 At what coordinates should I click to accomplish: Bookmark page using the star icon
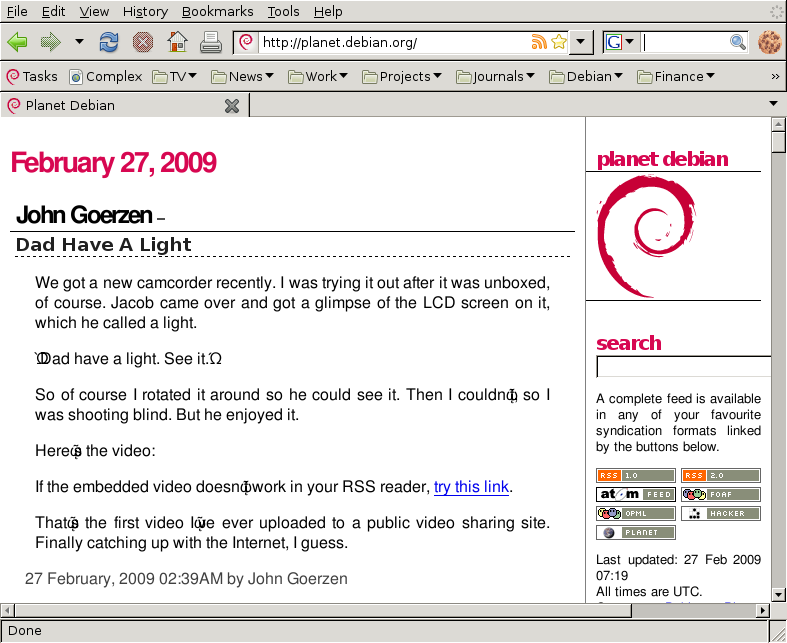point(559,42)
